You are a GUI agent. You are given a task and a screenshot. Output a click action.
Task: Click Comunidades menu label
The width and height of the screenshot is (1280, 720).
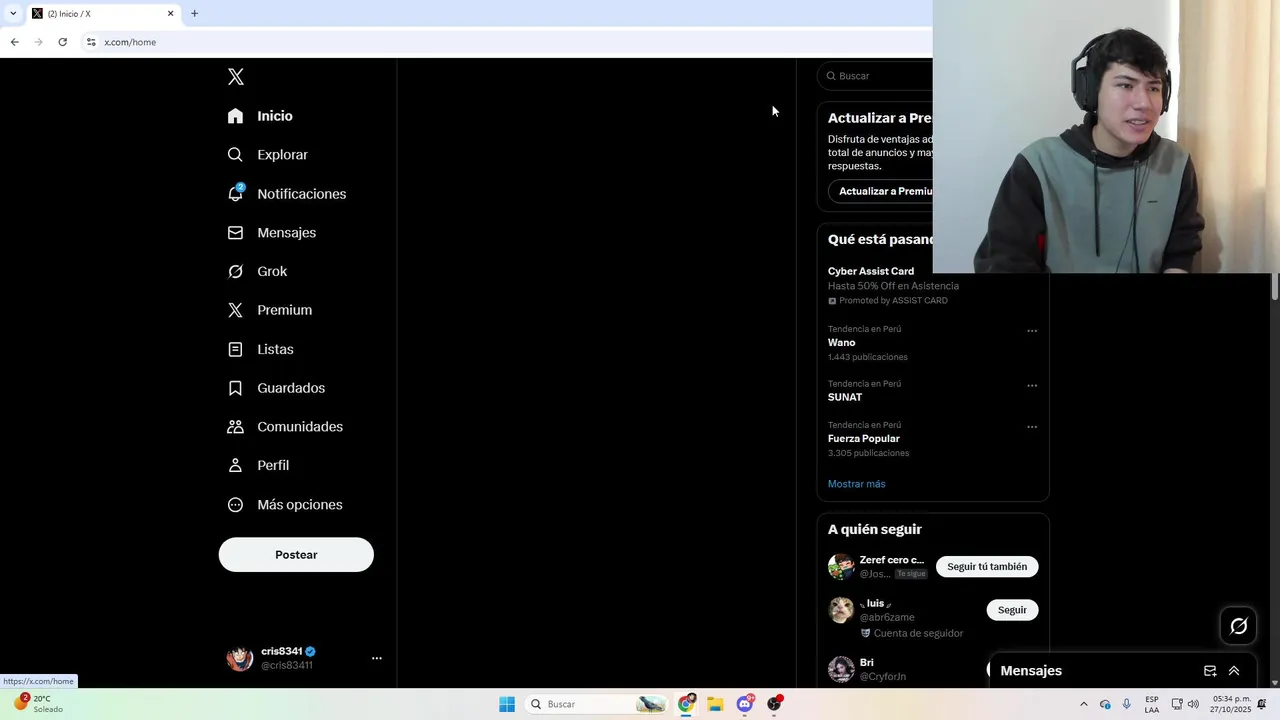click(x=300, y=427)
